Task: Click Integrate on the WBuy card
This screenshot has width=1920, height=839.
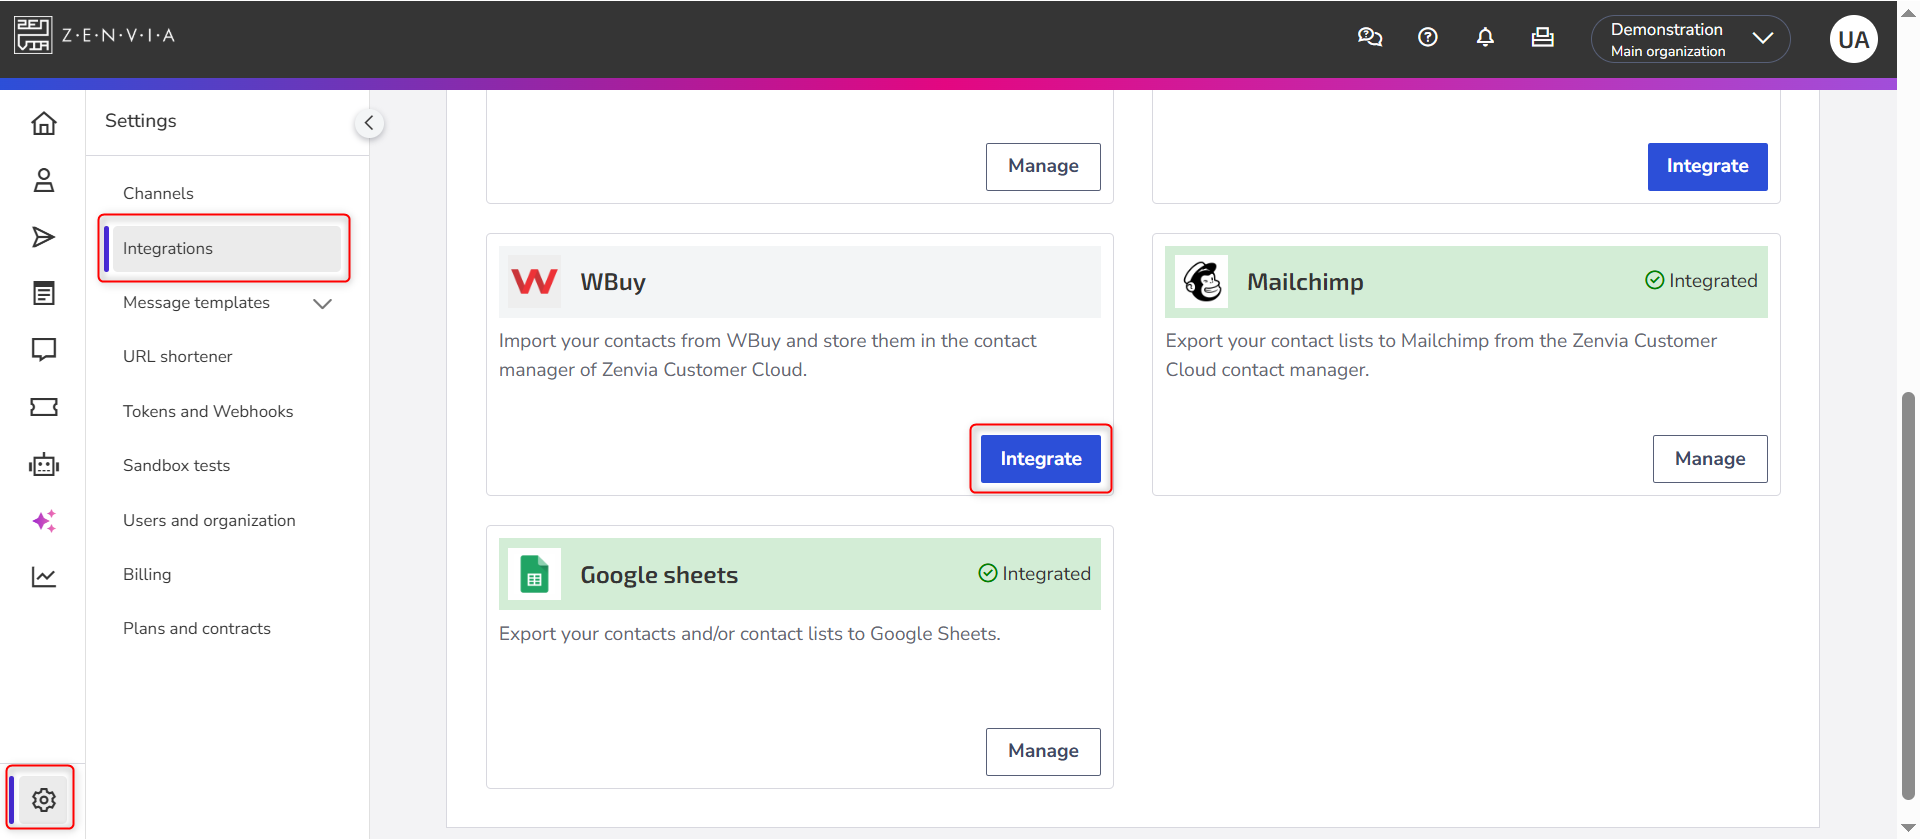Action: pyautogui.click(x=1041, y=459)
